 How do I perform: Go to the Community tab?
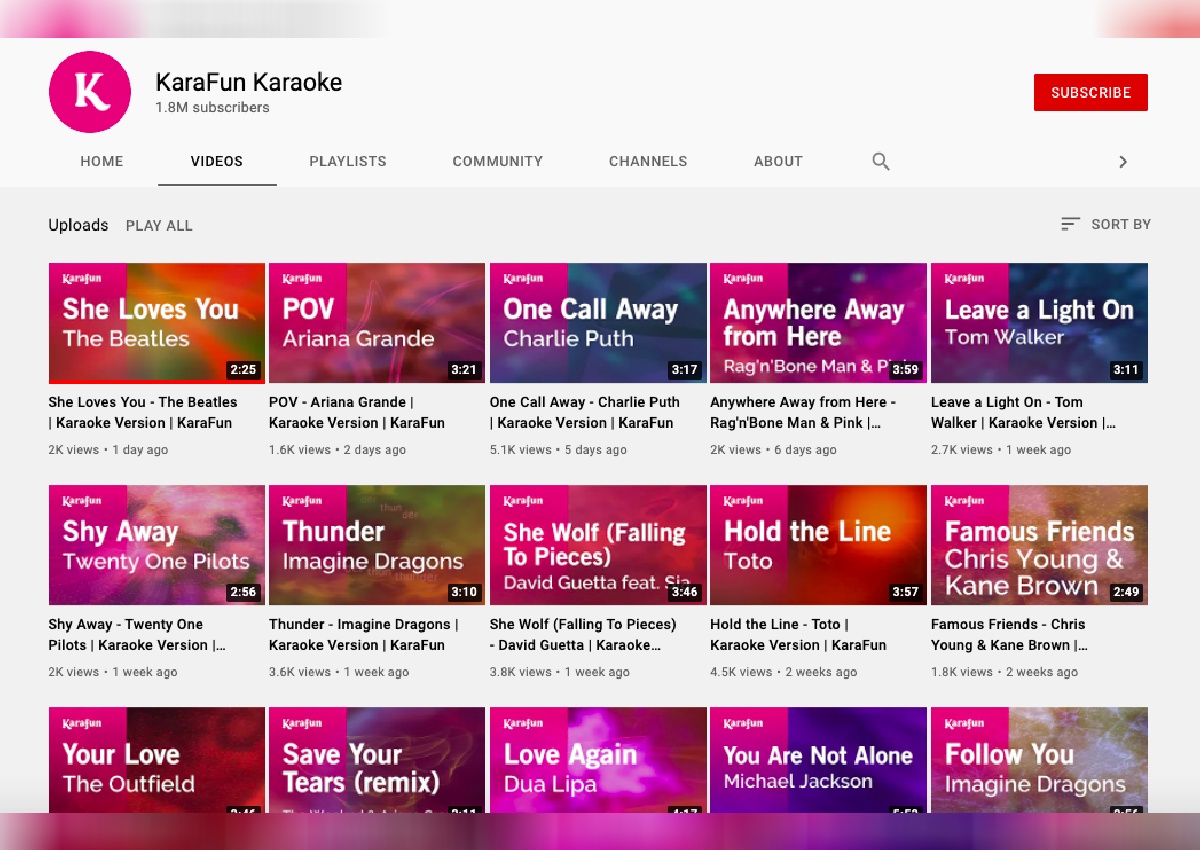498,161
